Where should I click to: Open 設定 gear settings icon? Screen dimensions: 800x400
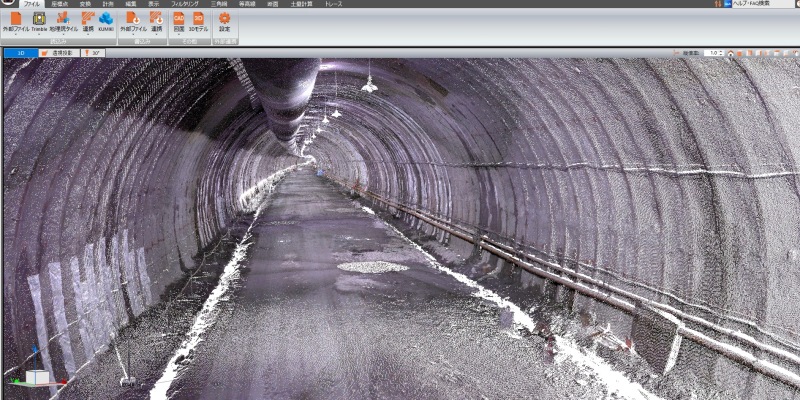tap(224, 19)
